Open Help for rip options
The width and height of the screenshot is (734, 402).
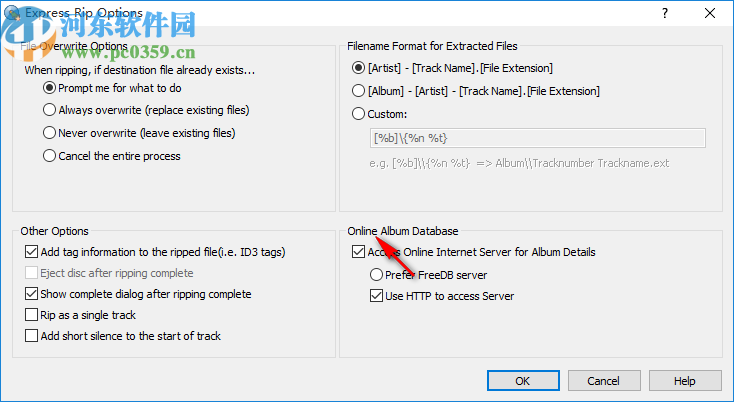pyautogui.click(x=685, y=381)
